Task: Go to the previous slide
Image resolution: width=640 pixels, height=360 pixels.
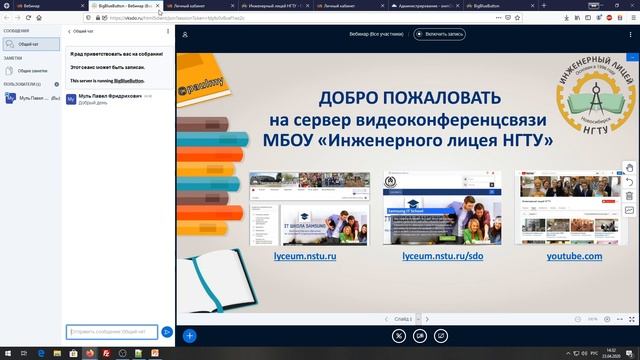Action: point(386,319)
